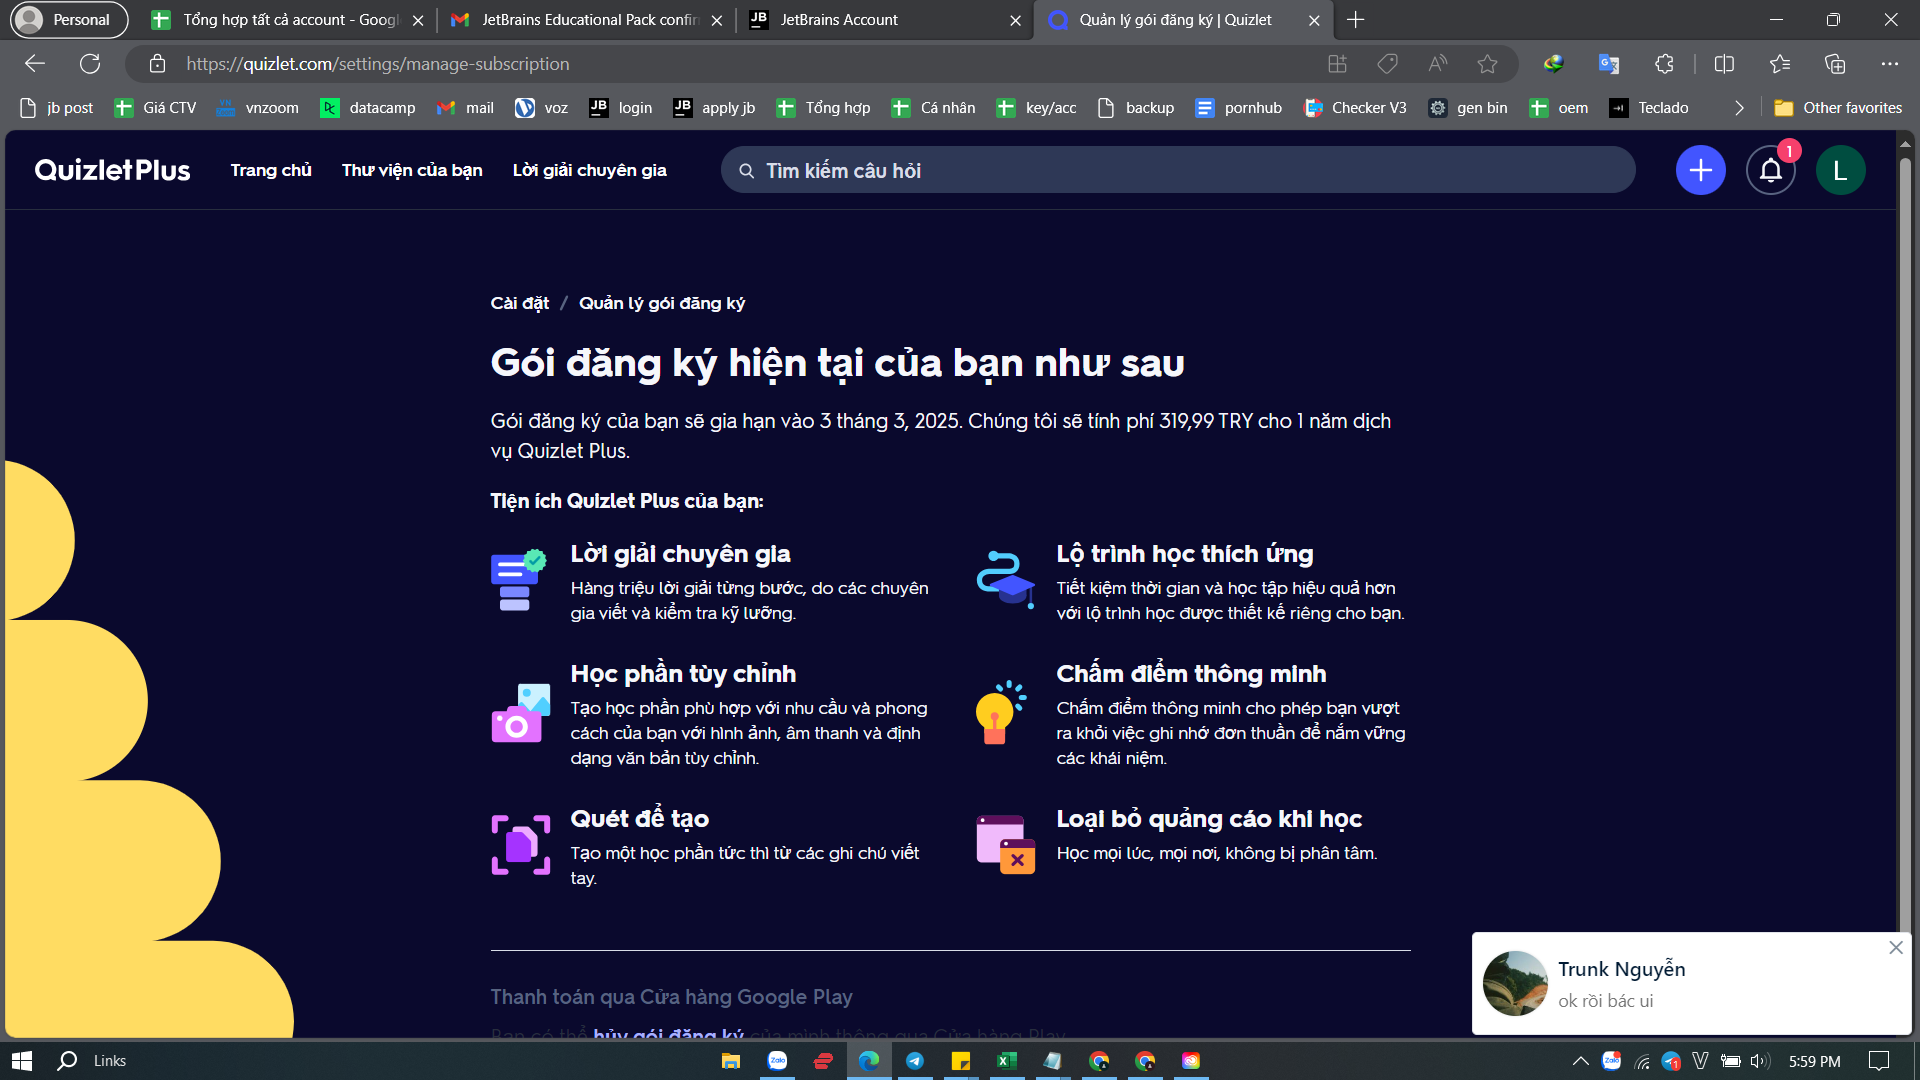
Task: Click the Cài đặt breadcrumb link
Action: click(520, 303)
